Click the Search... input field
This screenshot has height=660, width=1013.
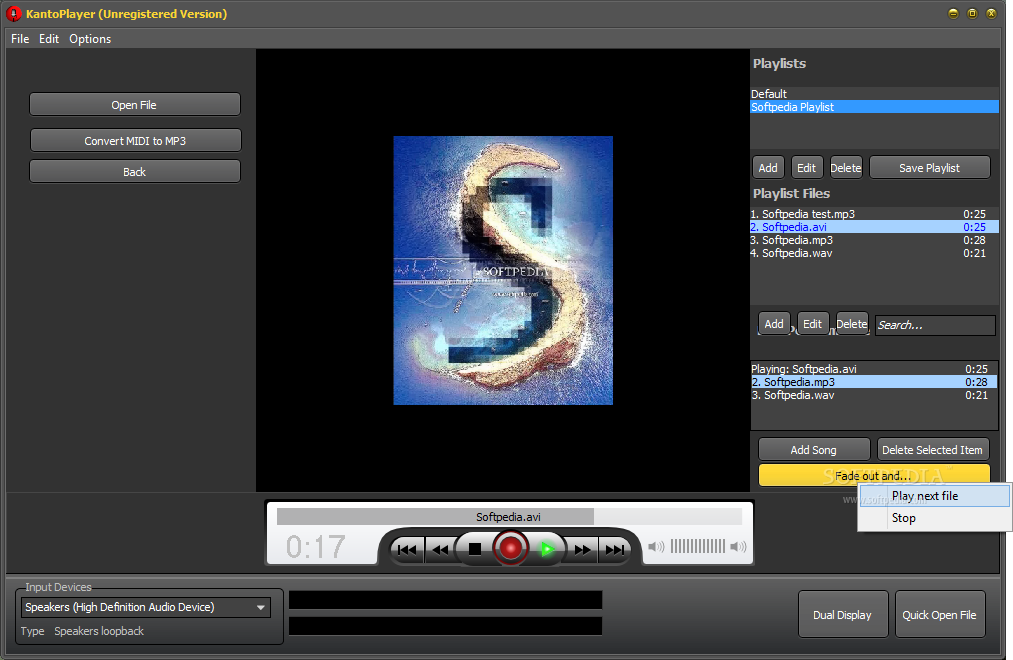click(935, 325)
